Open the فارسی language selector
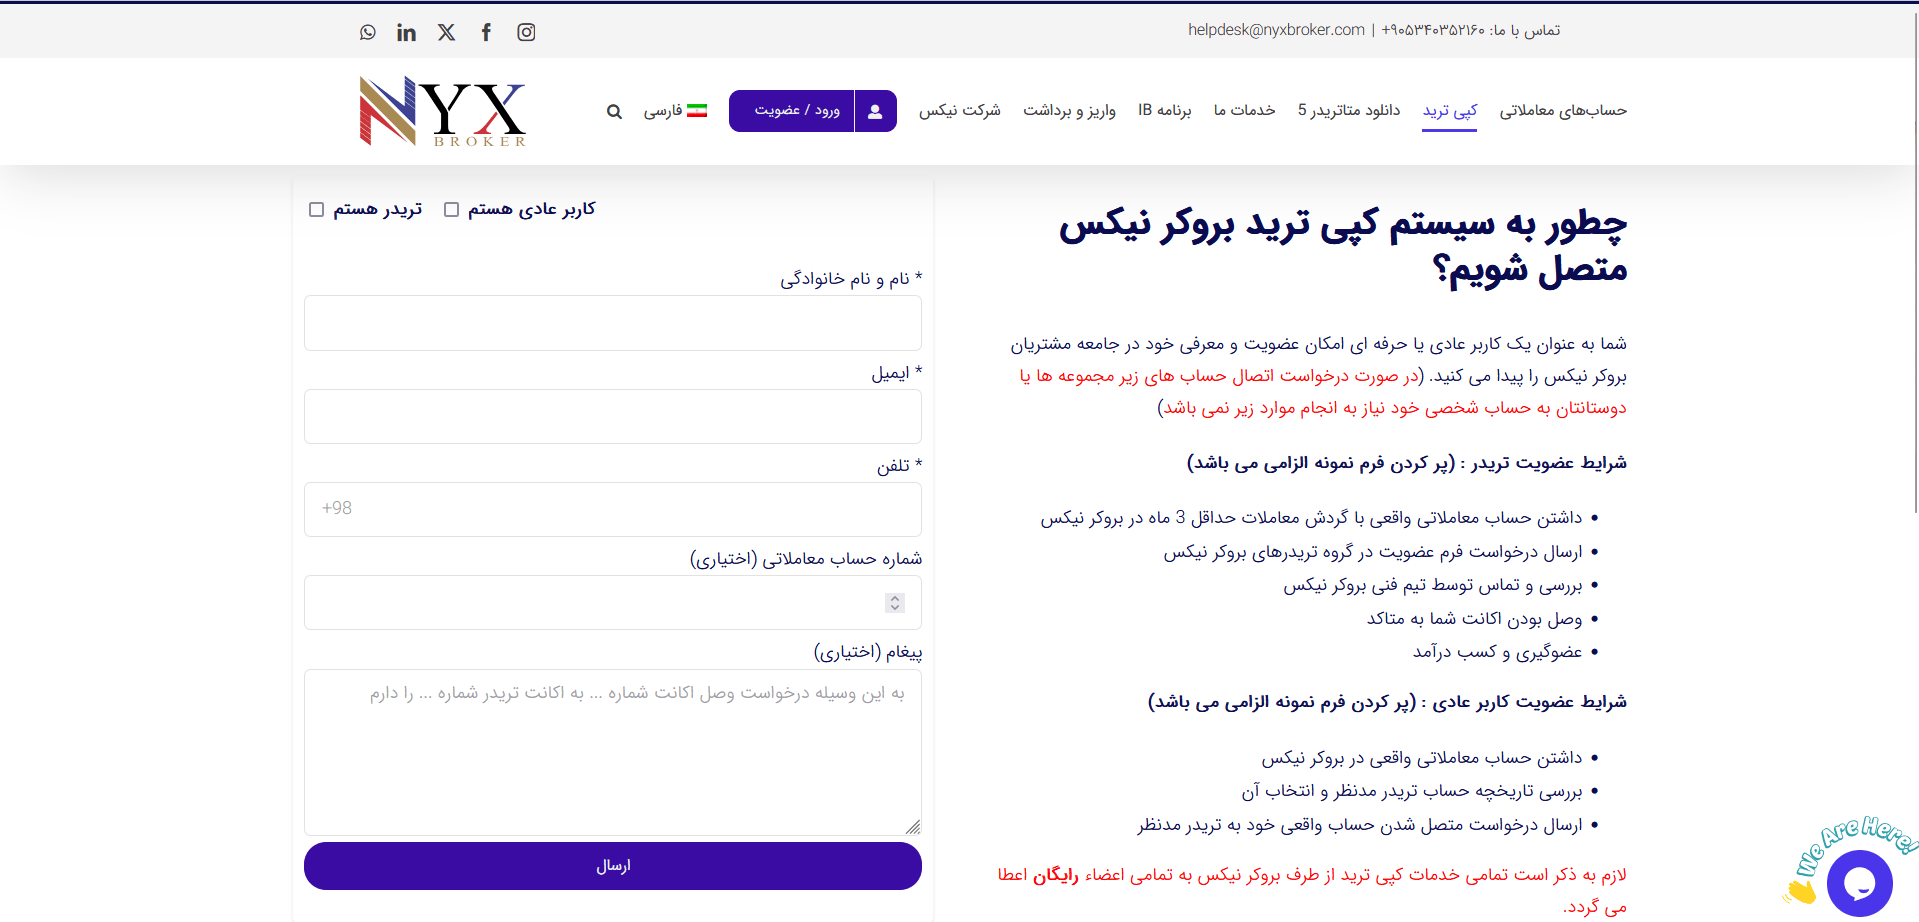 (x=675, y=110)
